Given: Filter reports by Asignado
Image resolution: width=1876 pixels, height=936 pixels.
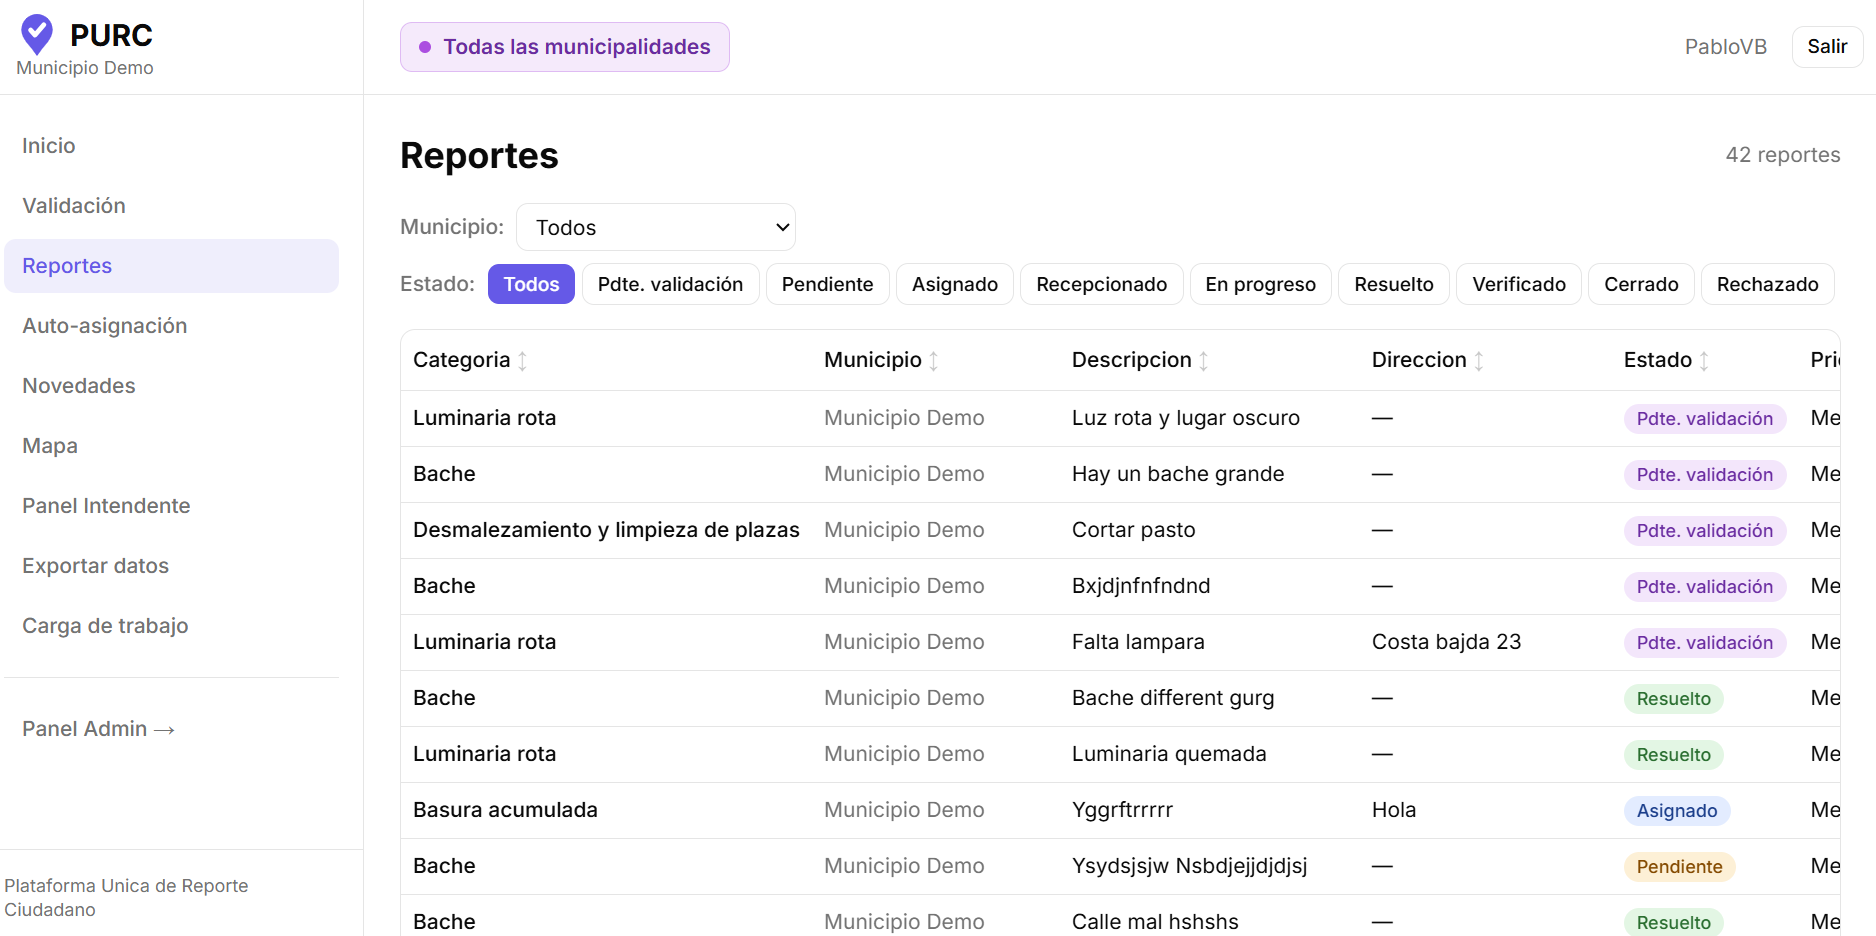Looking at the screenshot, I should click(955, 284).
